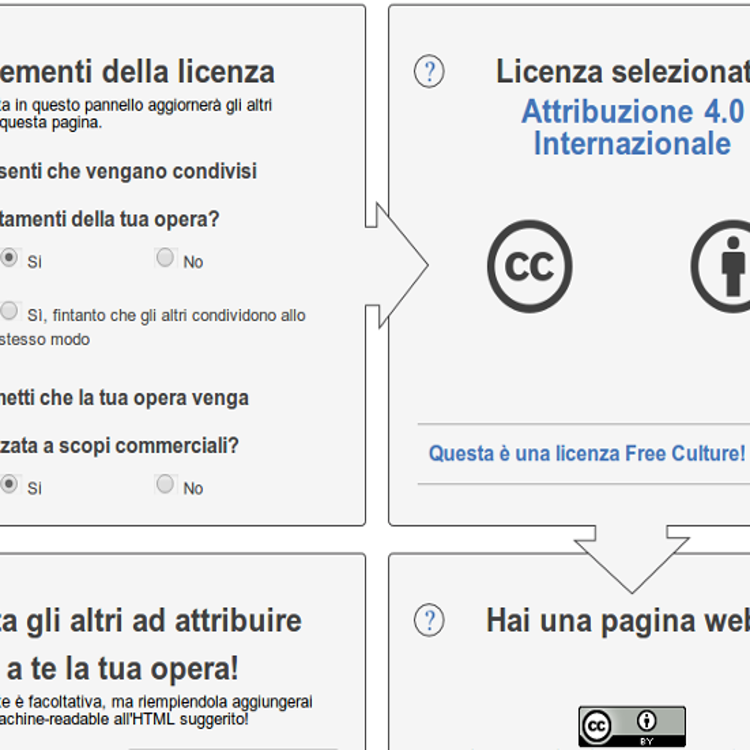Select Sì for adaptations of your work

click(x=9, y=258)
